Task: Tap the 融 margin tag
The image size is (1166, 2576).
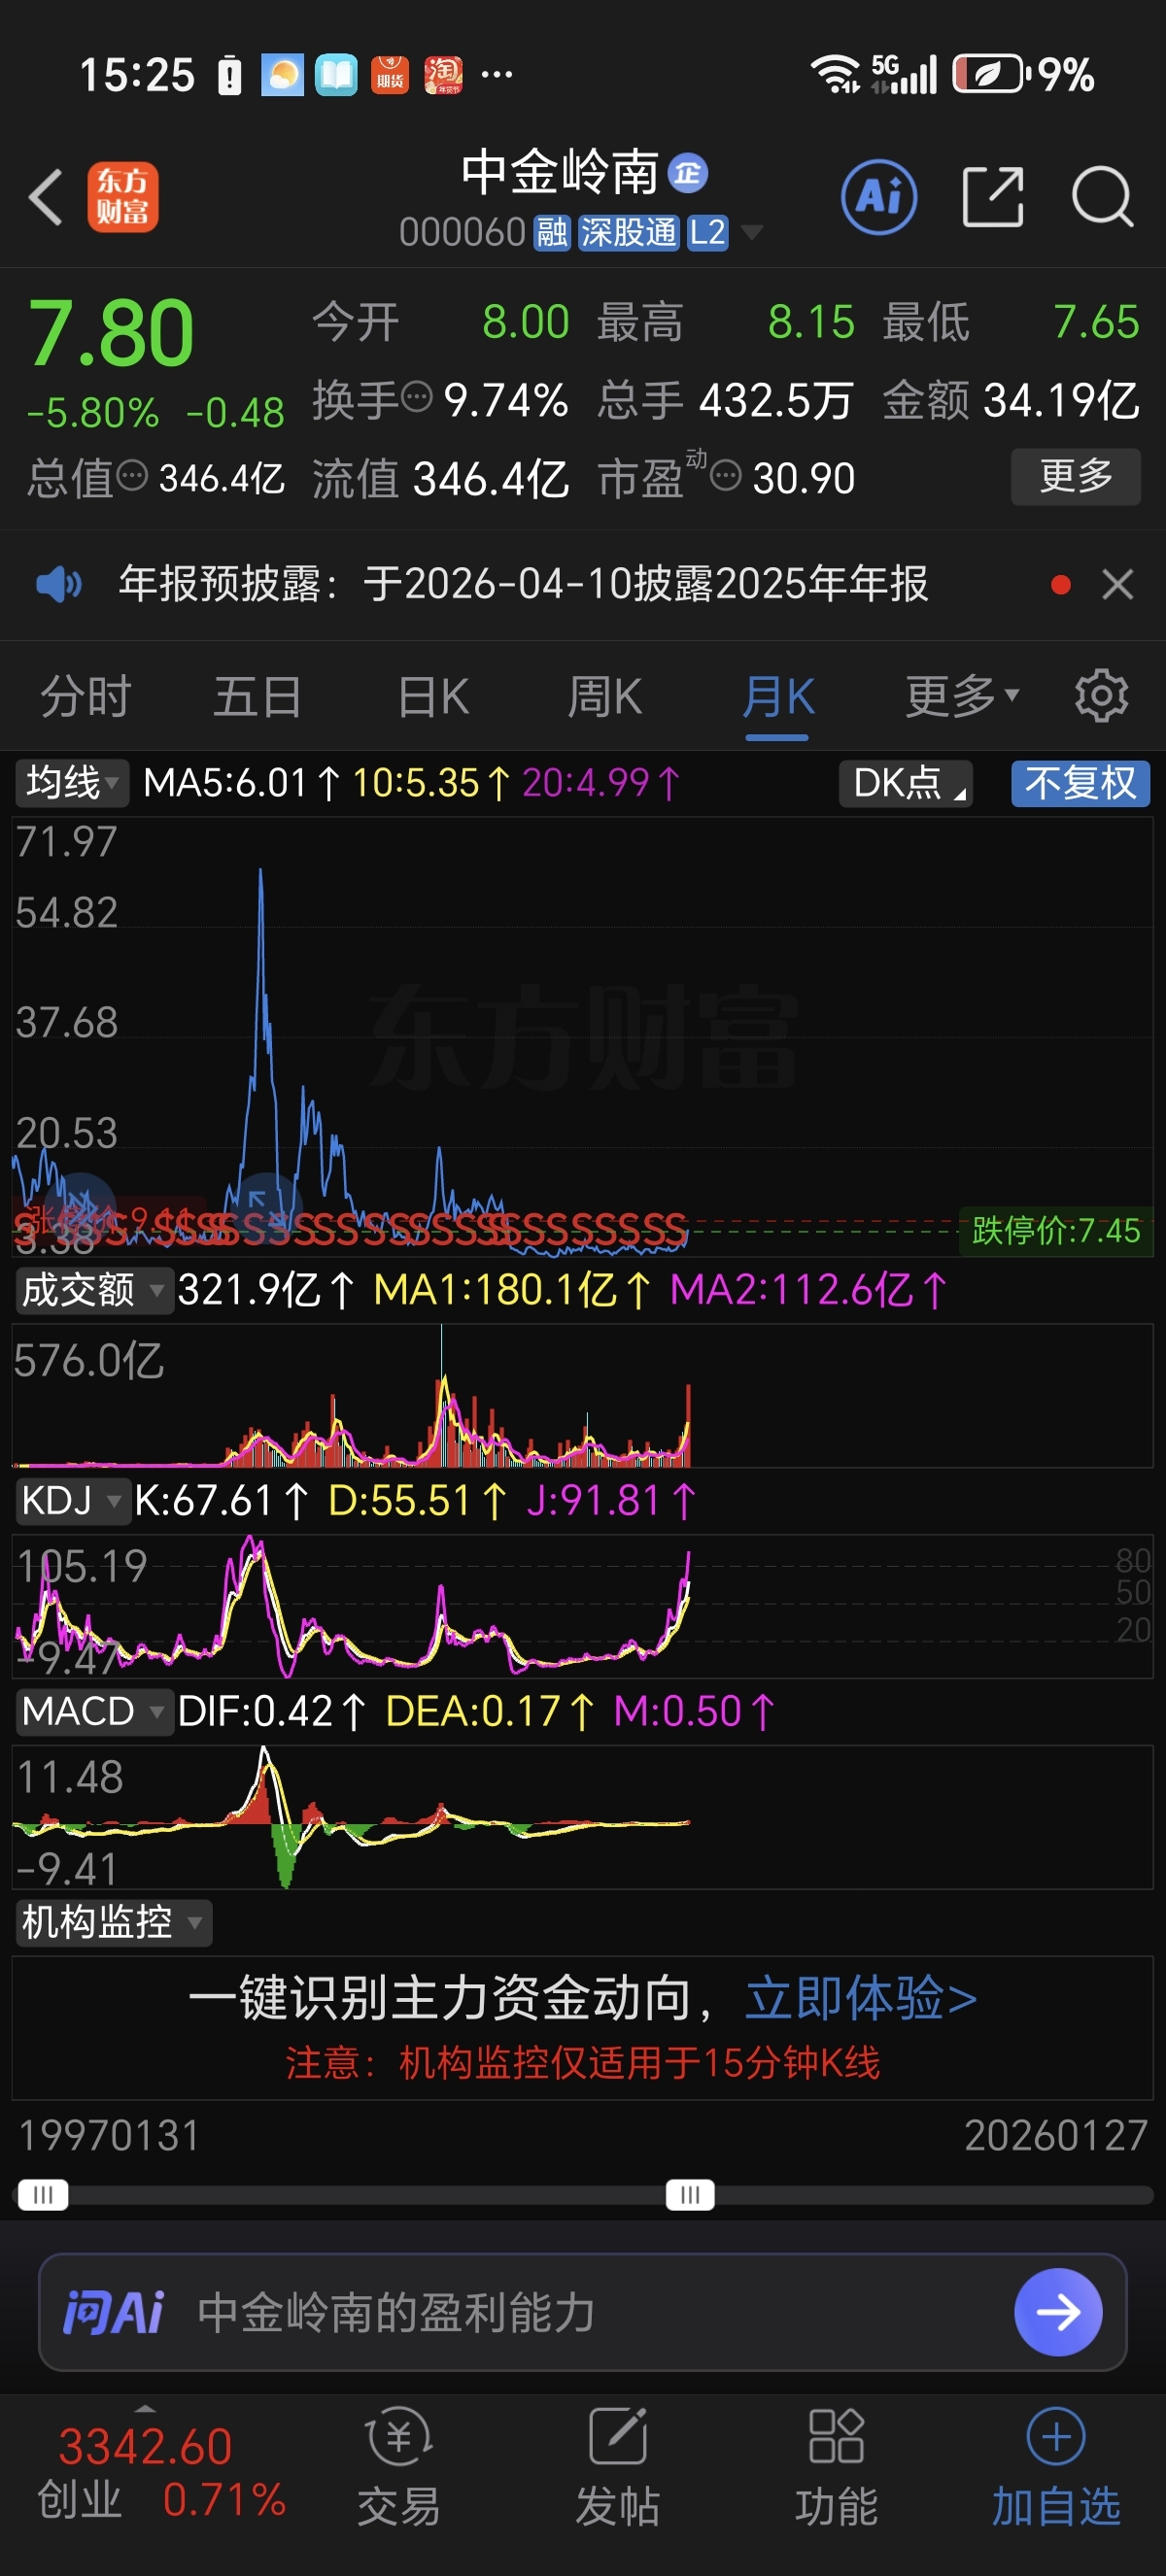Action: [551, 233]
